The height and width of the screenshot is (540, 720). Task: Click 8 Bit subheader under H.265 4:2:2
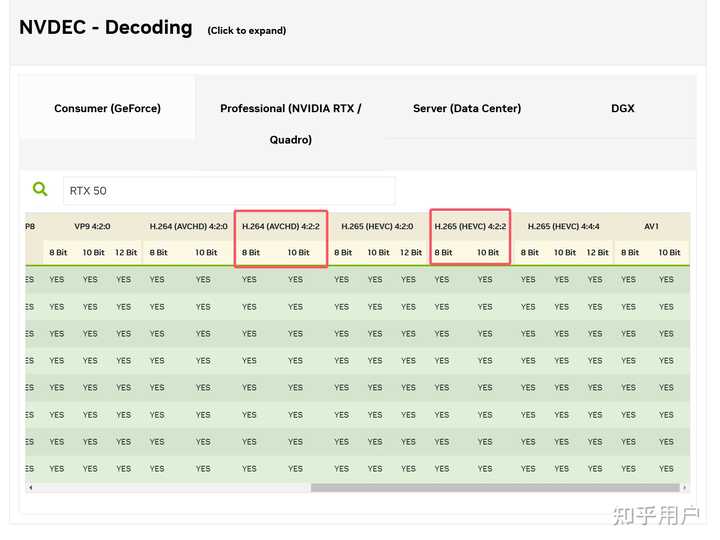pos(444,253)
